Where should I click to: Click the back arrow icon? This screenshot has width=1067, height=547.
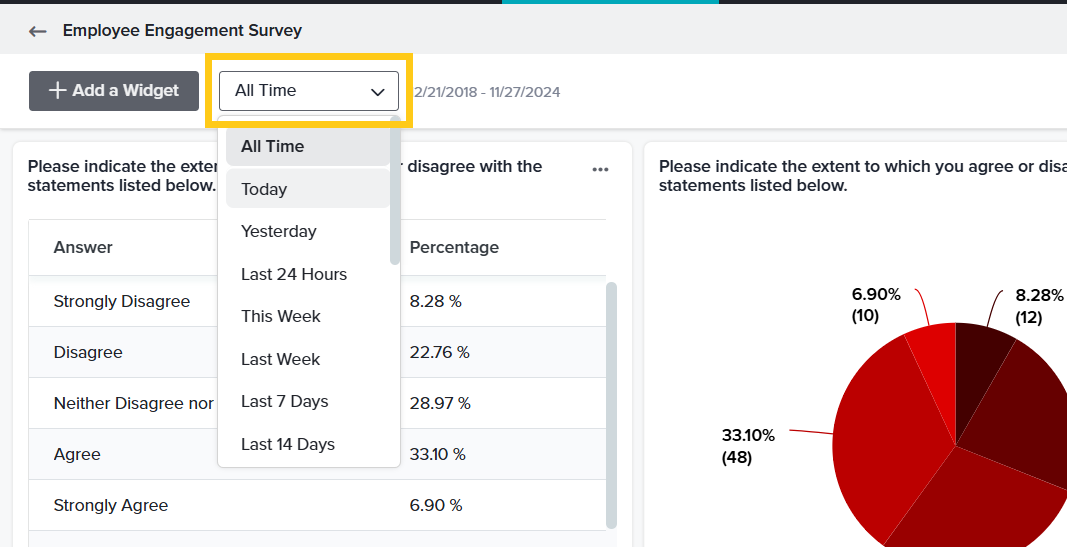[x=38, y=31]
